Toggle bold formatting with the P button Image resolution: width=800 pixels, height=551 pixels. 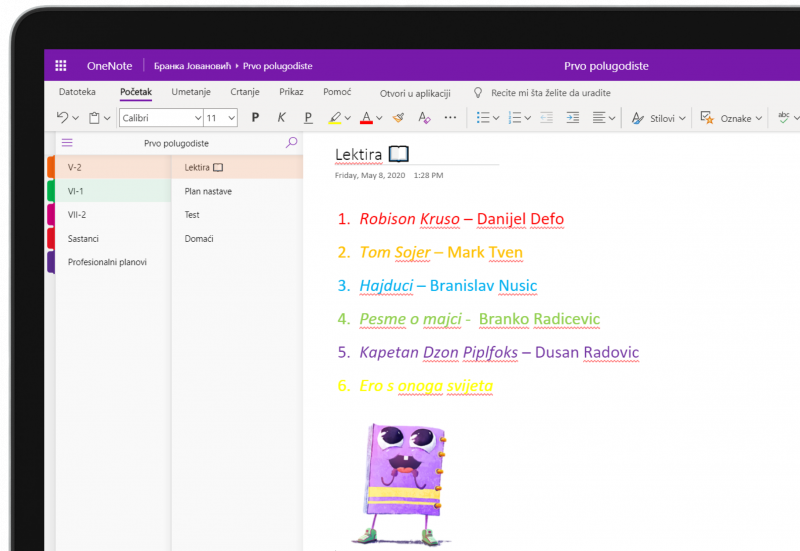tap(255, 118)
